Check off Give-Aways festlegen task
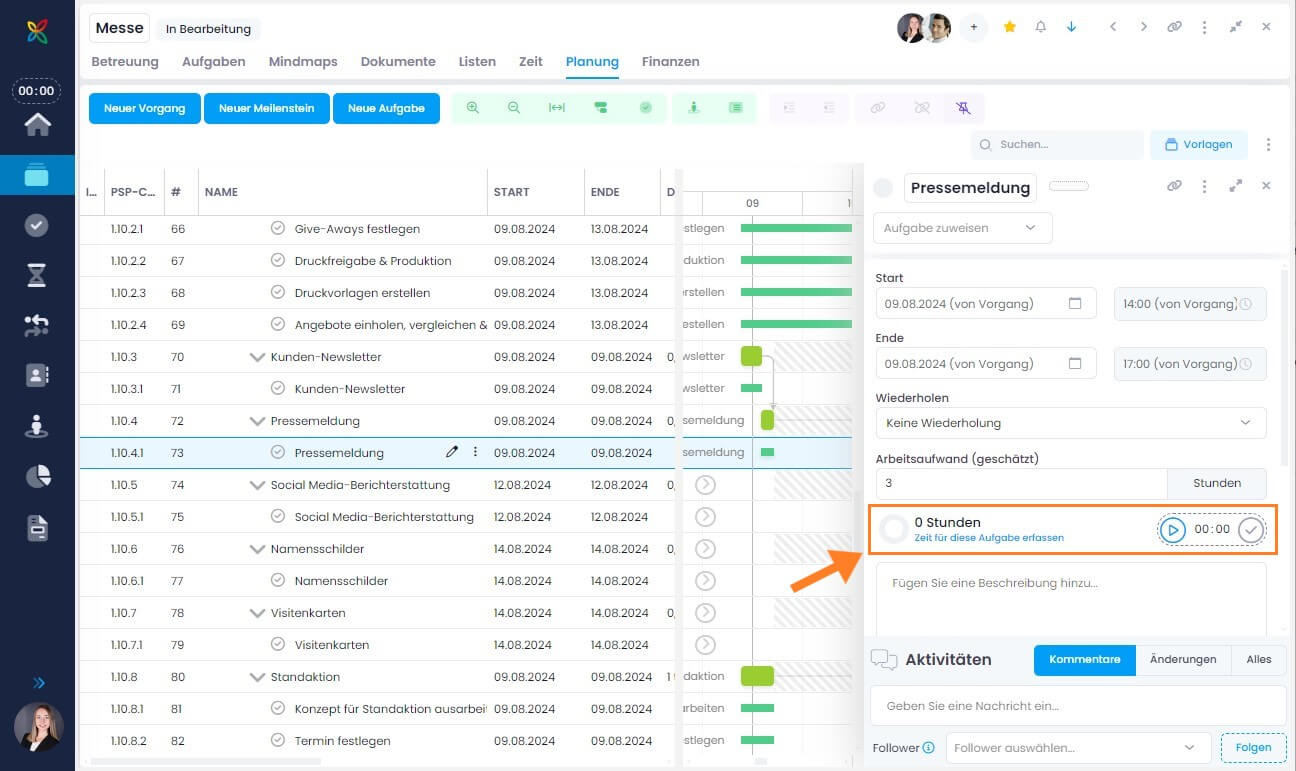The image size is (1296, 771). tap(278, 228)
